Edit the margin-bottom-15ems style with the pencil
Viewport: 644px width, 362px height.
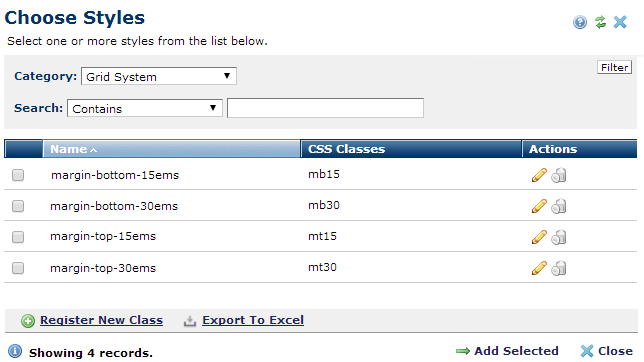539,175
